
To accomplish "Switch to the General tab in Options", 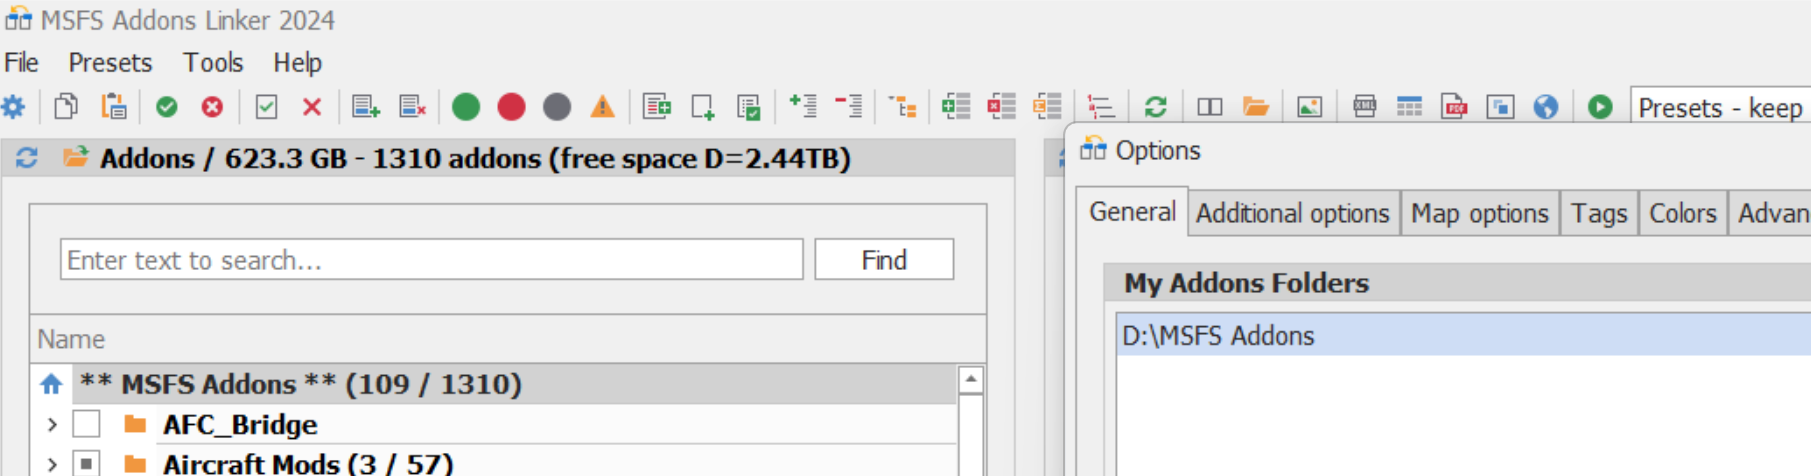I will pos(1132,212).
